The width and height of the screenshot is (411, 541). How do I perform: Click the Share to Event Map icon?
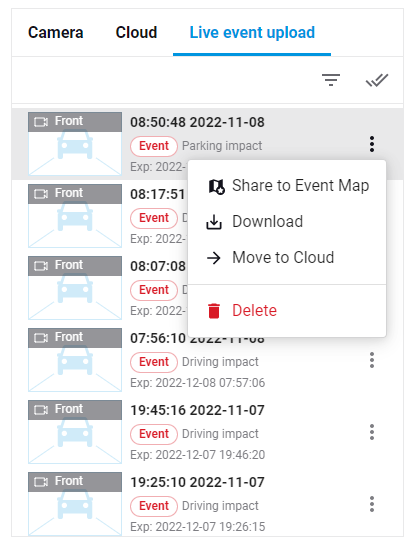coord(217,186)
